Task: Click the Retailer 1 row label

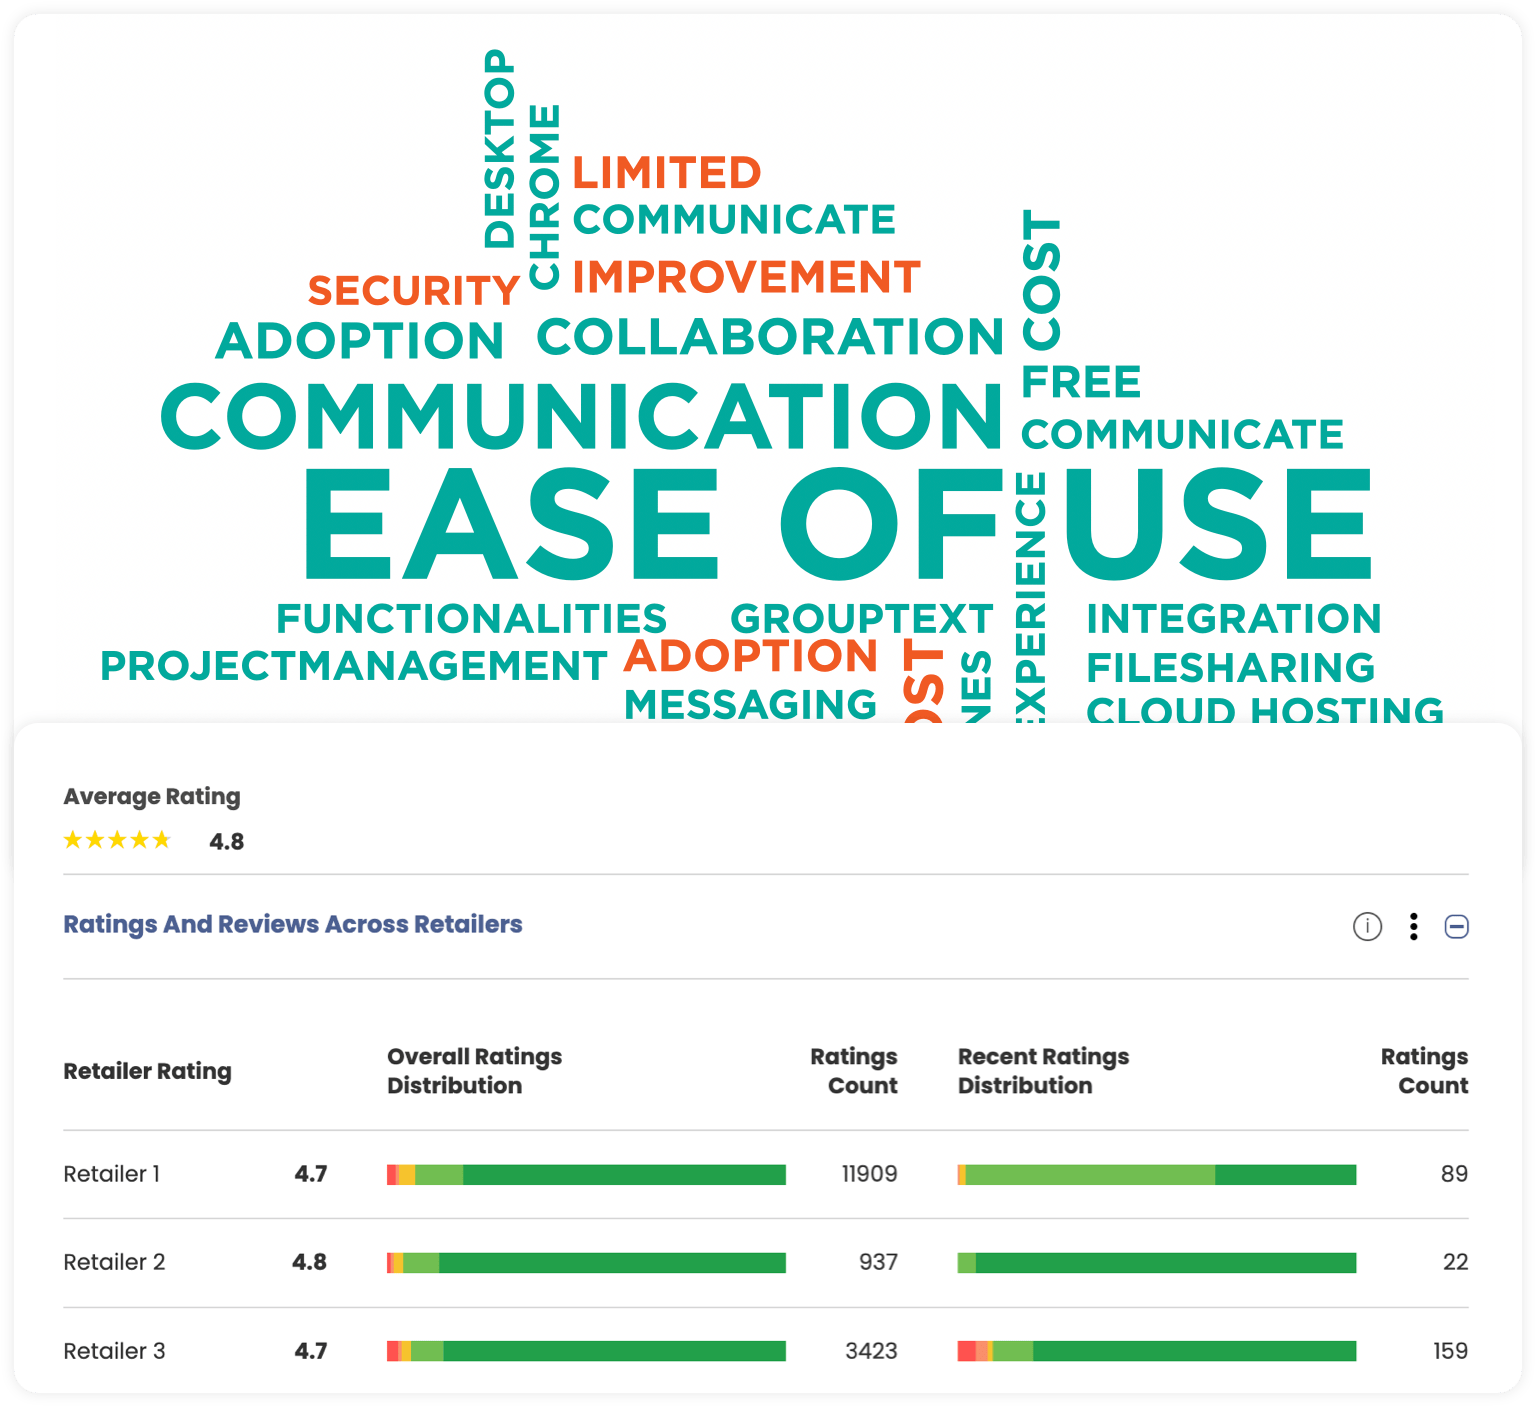Action: [x=111, y=1174]
